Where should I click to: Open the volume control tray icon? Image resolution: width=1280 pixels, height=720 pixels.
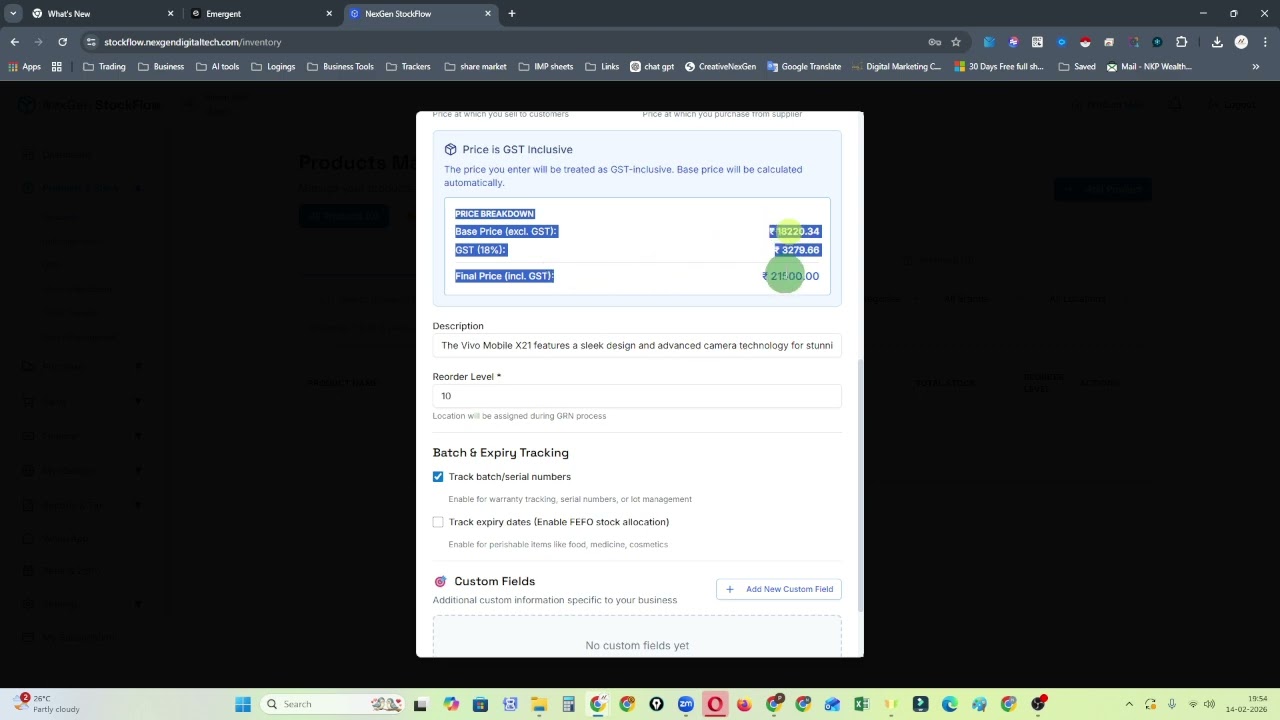[1208, 704]
